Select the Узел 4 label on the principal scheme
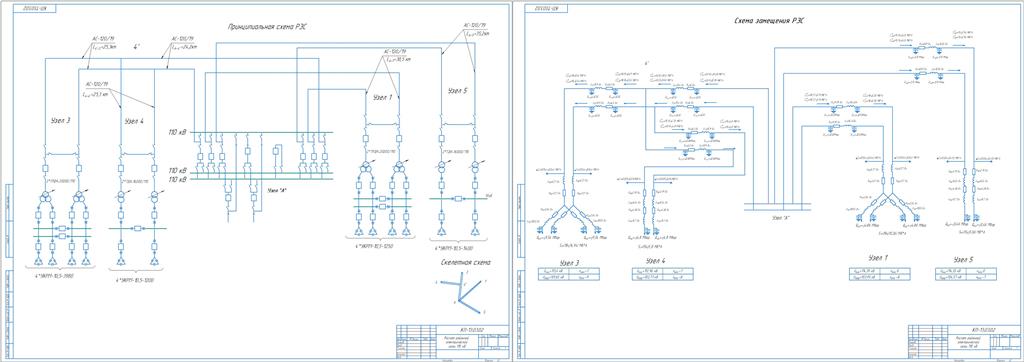This screenshot has width=1024, height=362. pos(134,121)
